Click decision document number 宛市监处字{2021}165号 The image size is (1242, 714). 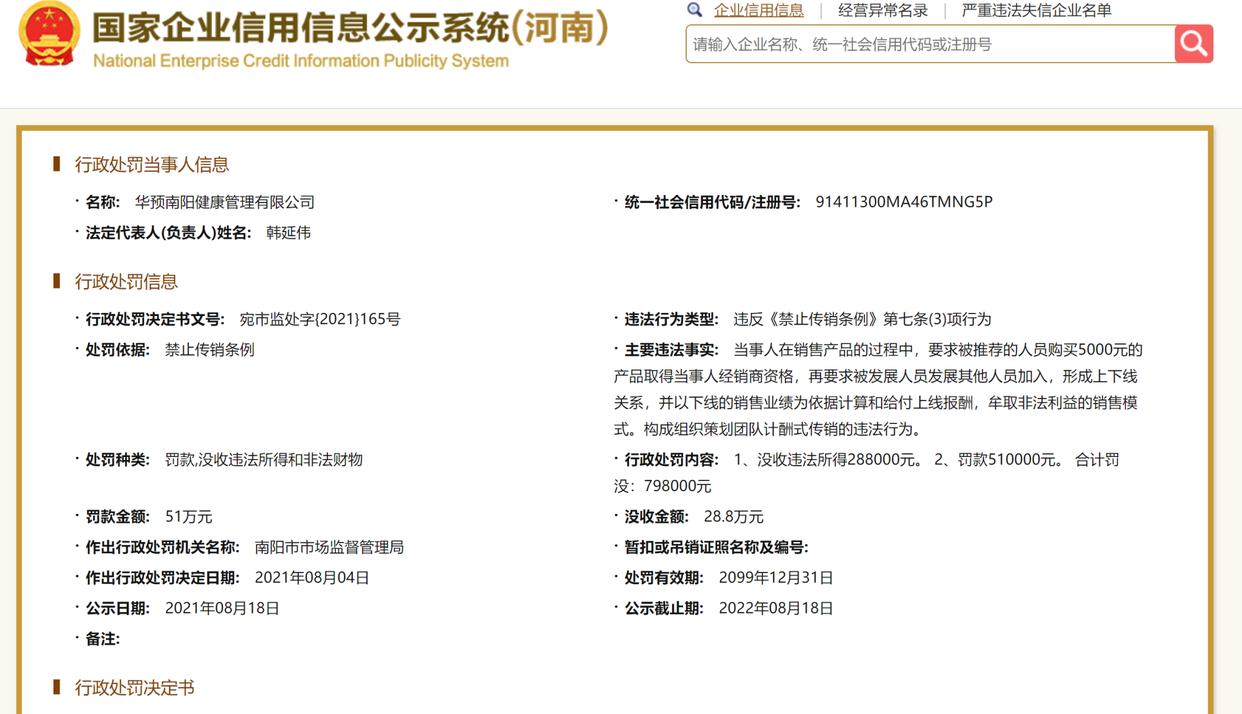tap(320, 320)
